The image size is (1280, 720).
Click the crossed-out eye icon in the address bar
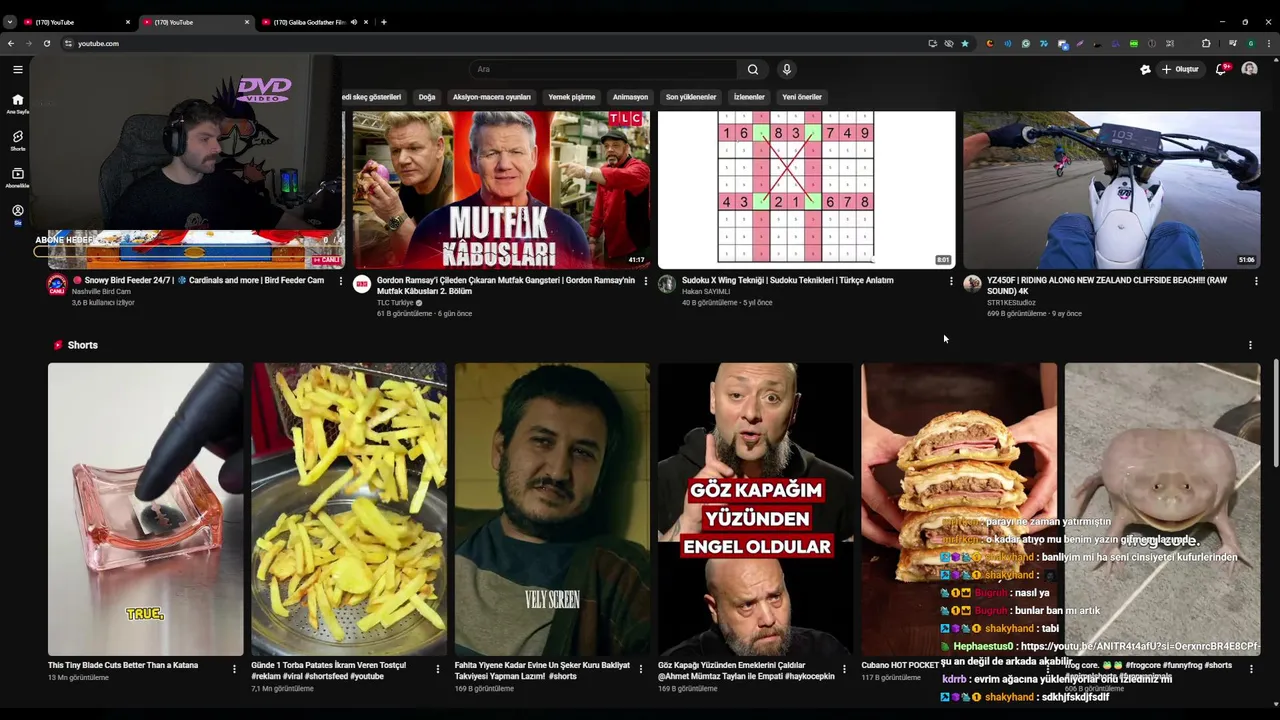(x=948, y=43)
